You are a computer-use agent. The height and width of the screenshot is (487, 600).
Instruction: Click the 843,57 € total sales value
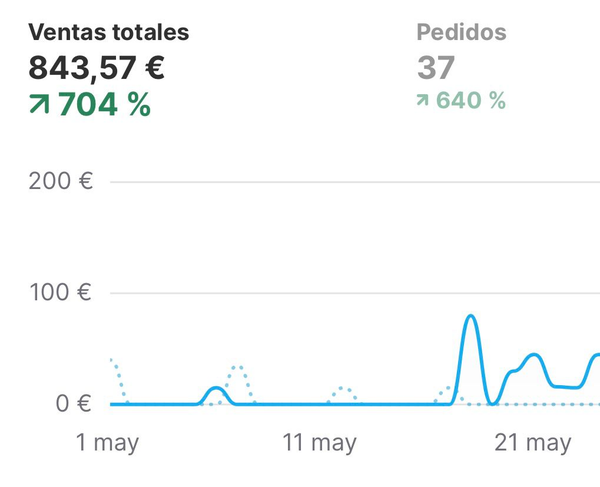[96, 68]
